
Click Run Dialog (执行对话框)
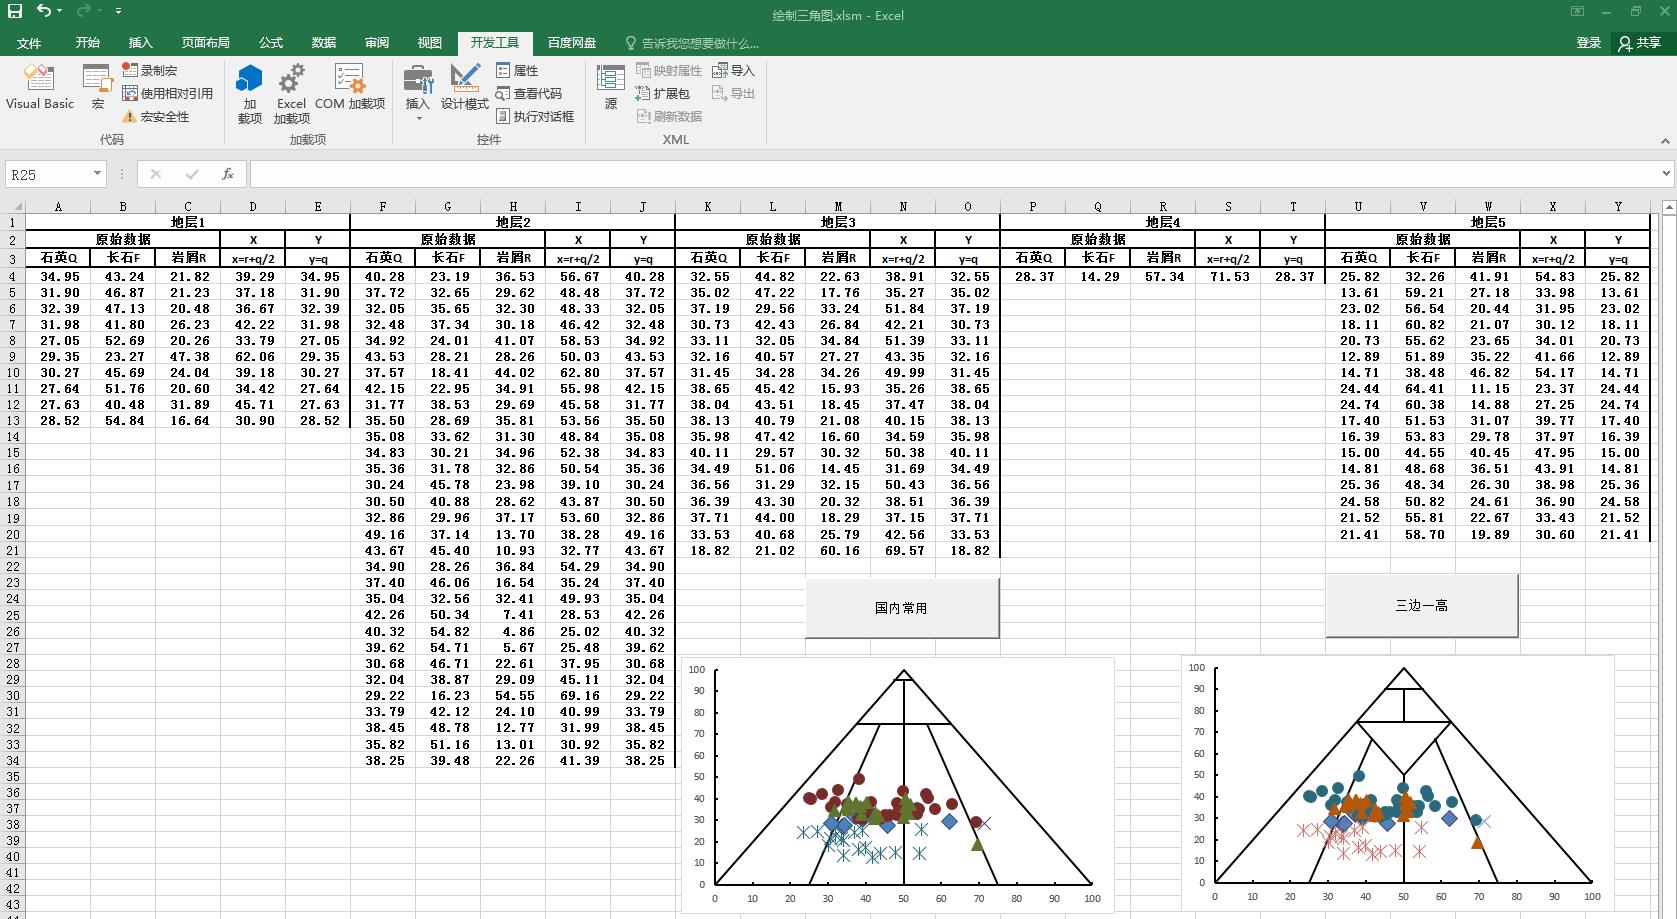pos(535,116)
